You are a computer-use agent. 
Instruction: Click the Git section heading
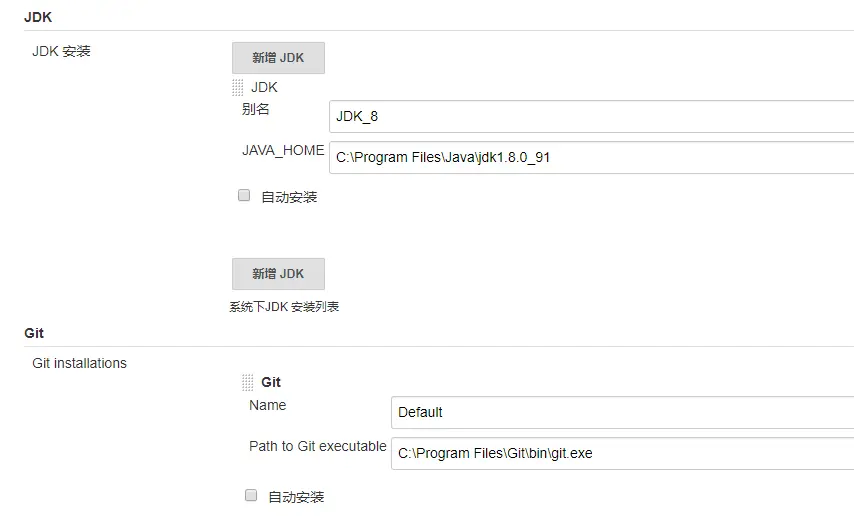tap(34, 333)
